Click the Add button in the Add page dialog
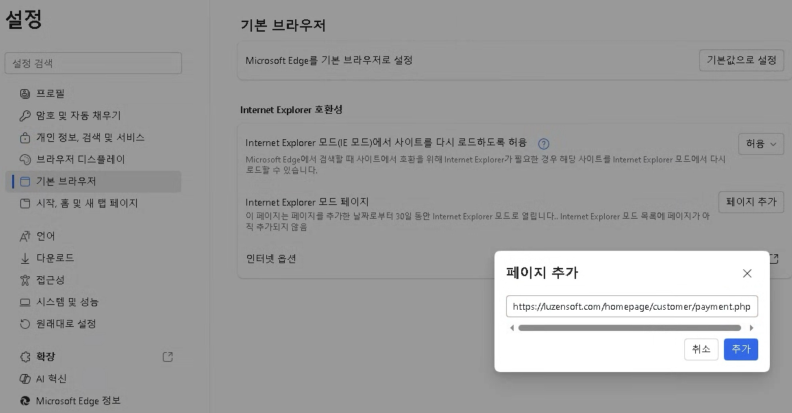The width and height of the screenshot is (792, 413). [740, 349]
